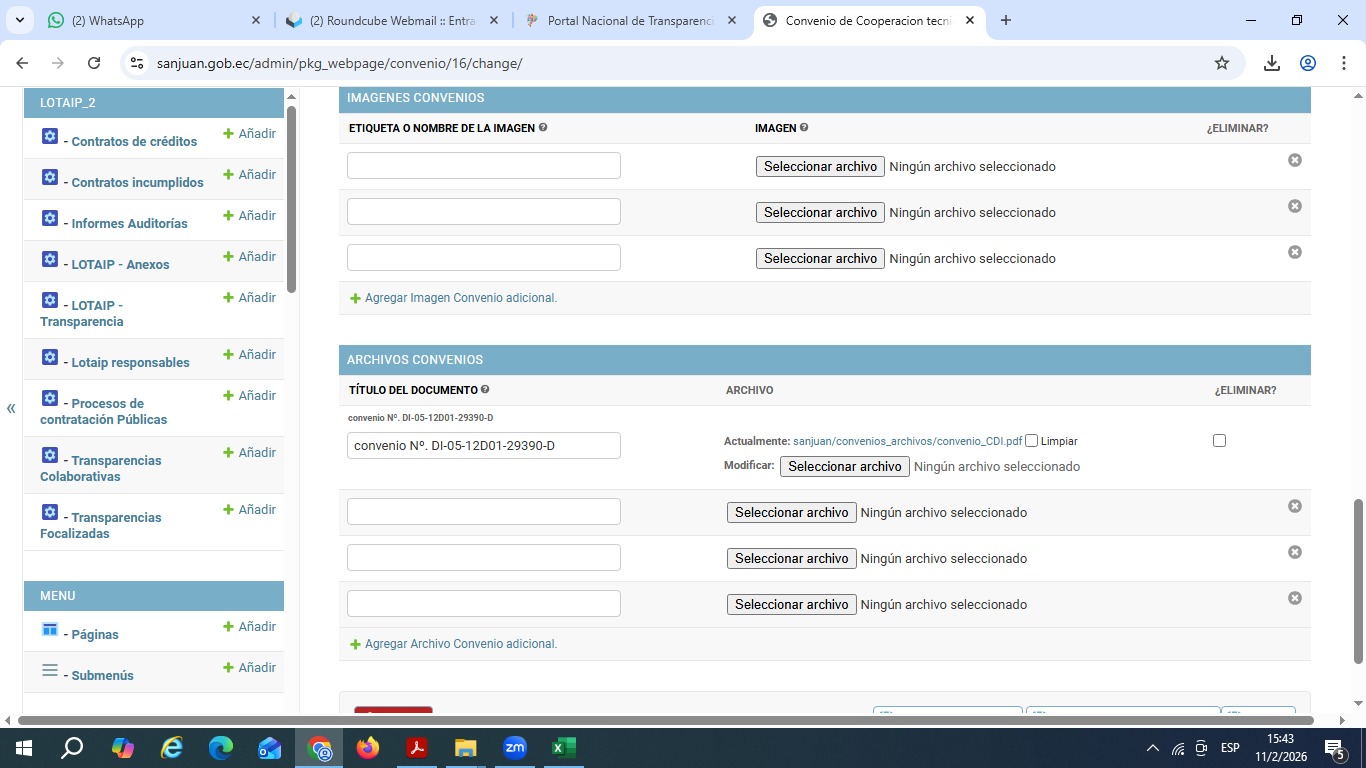Click the Submenús hamburger icon
This screenshot has height=768, width=1366.
50,671
